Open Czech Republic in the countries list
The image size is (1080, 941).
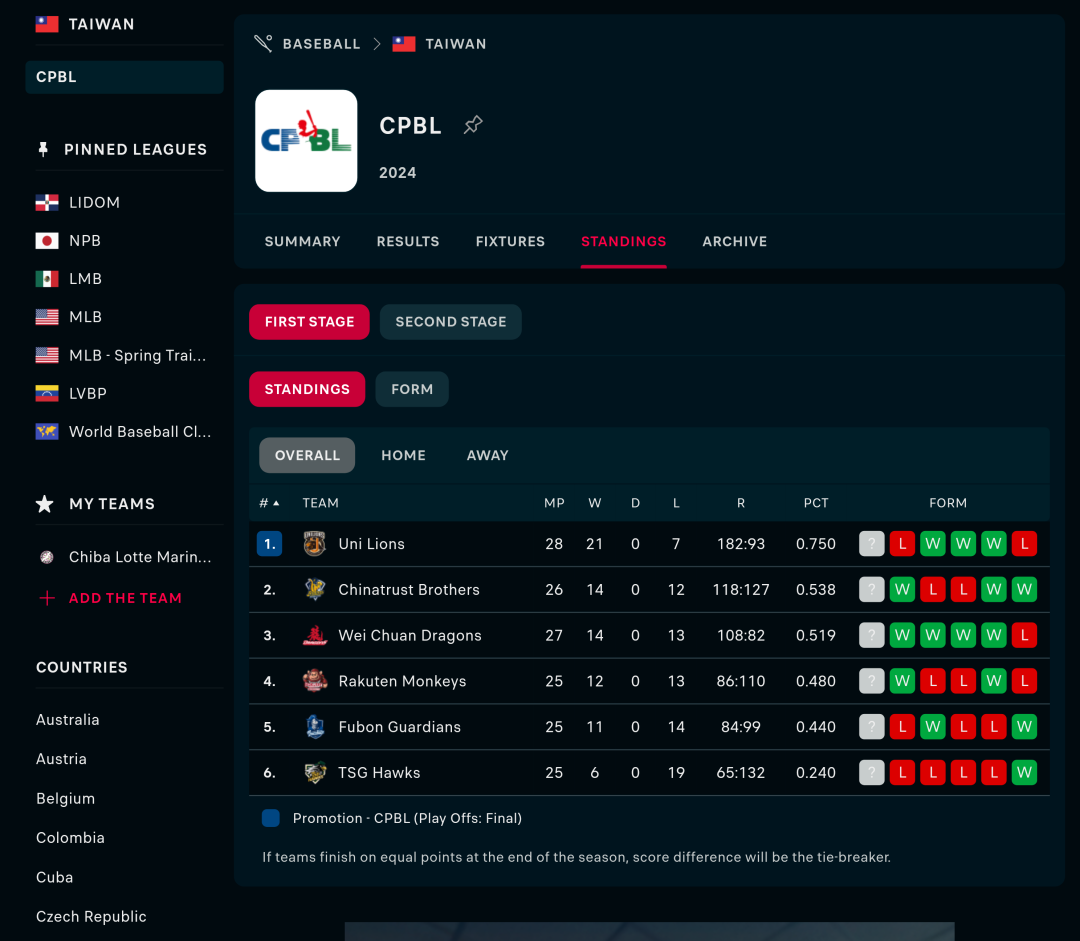coord(91,917)
